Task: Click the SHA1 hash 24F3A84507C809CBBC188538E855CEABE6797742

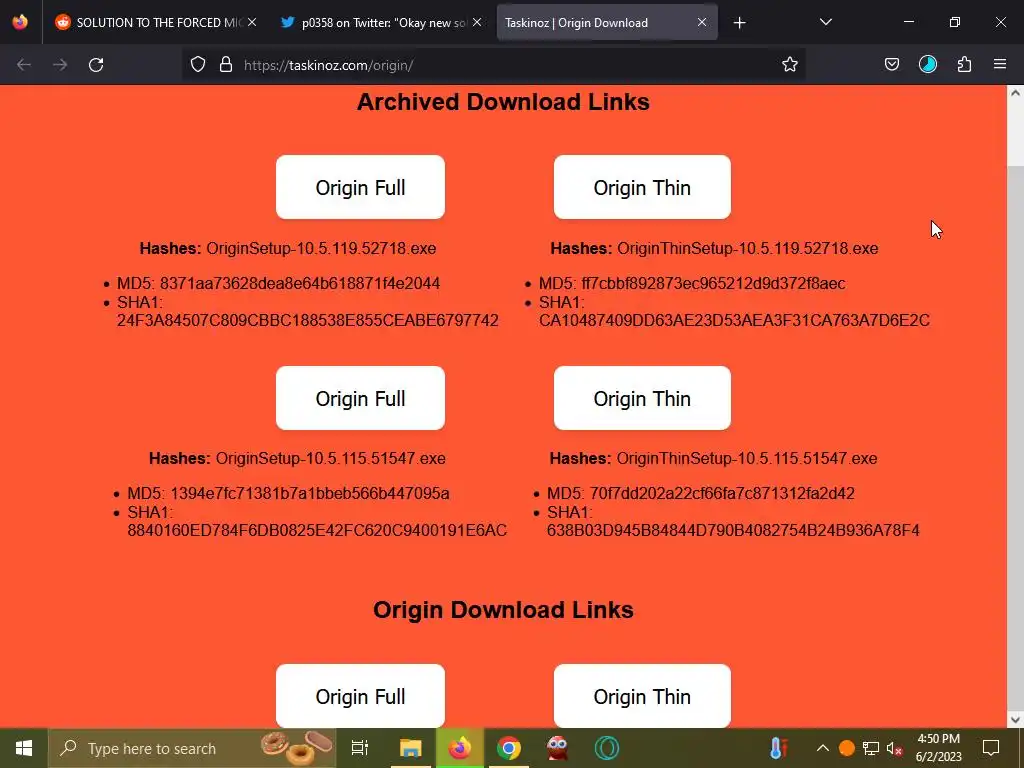Action: pos(308,320)
